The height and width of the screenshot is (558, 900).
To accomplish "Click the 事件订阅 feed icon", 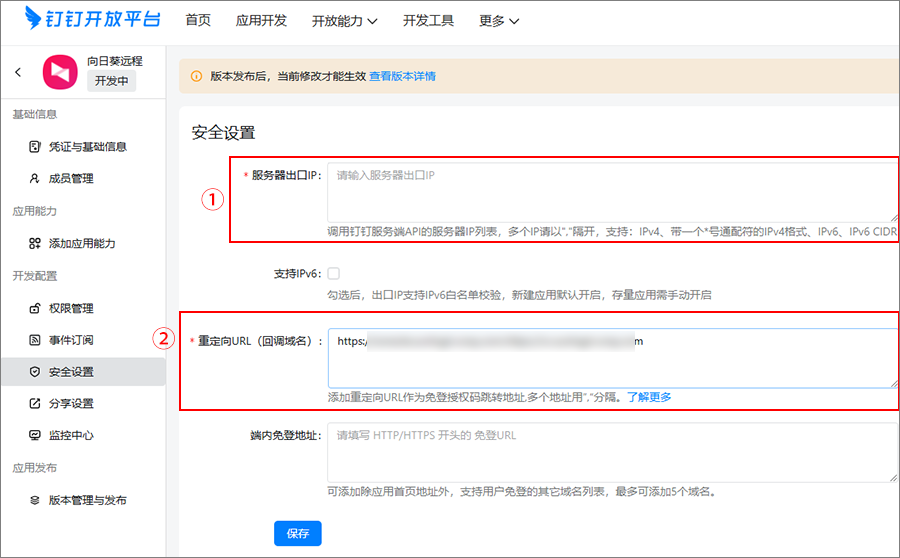I will pos(34,340).
